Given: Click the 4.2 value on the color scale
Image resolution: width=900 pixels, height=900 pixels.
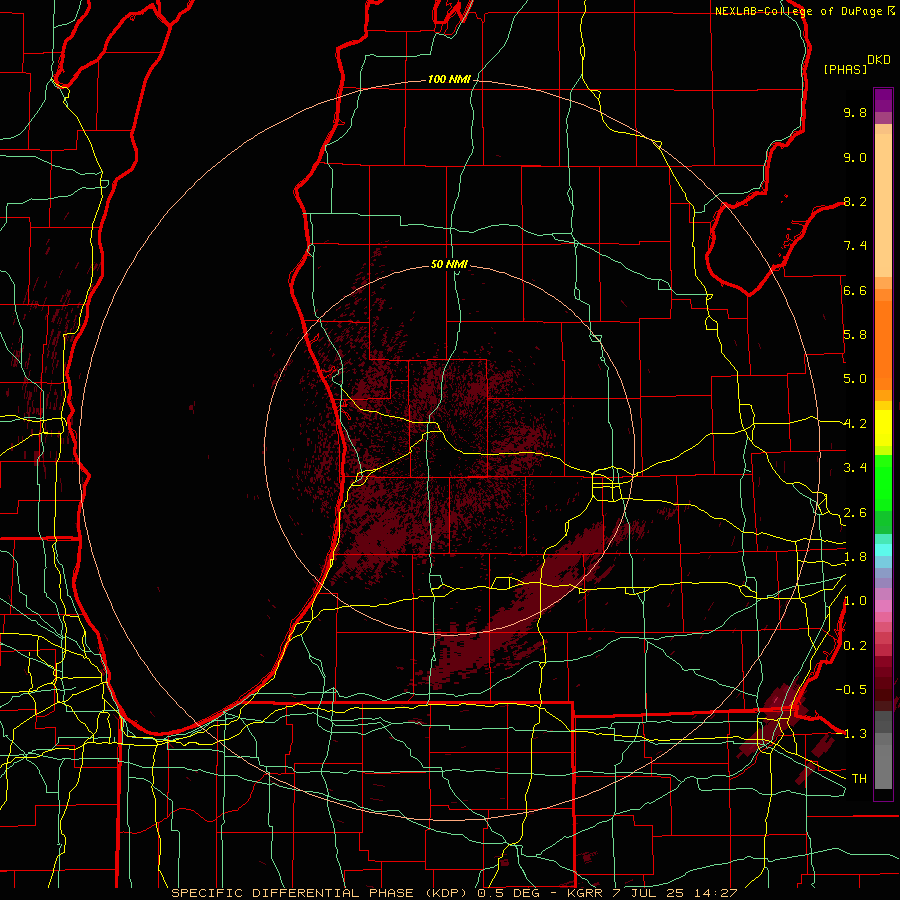Looking at the screenshot, I should [855, 424].
